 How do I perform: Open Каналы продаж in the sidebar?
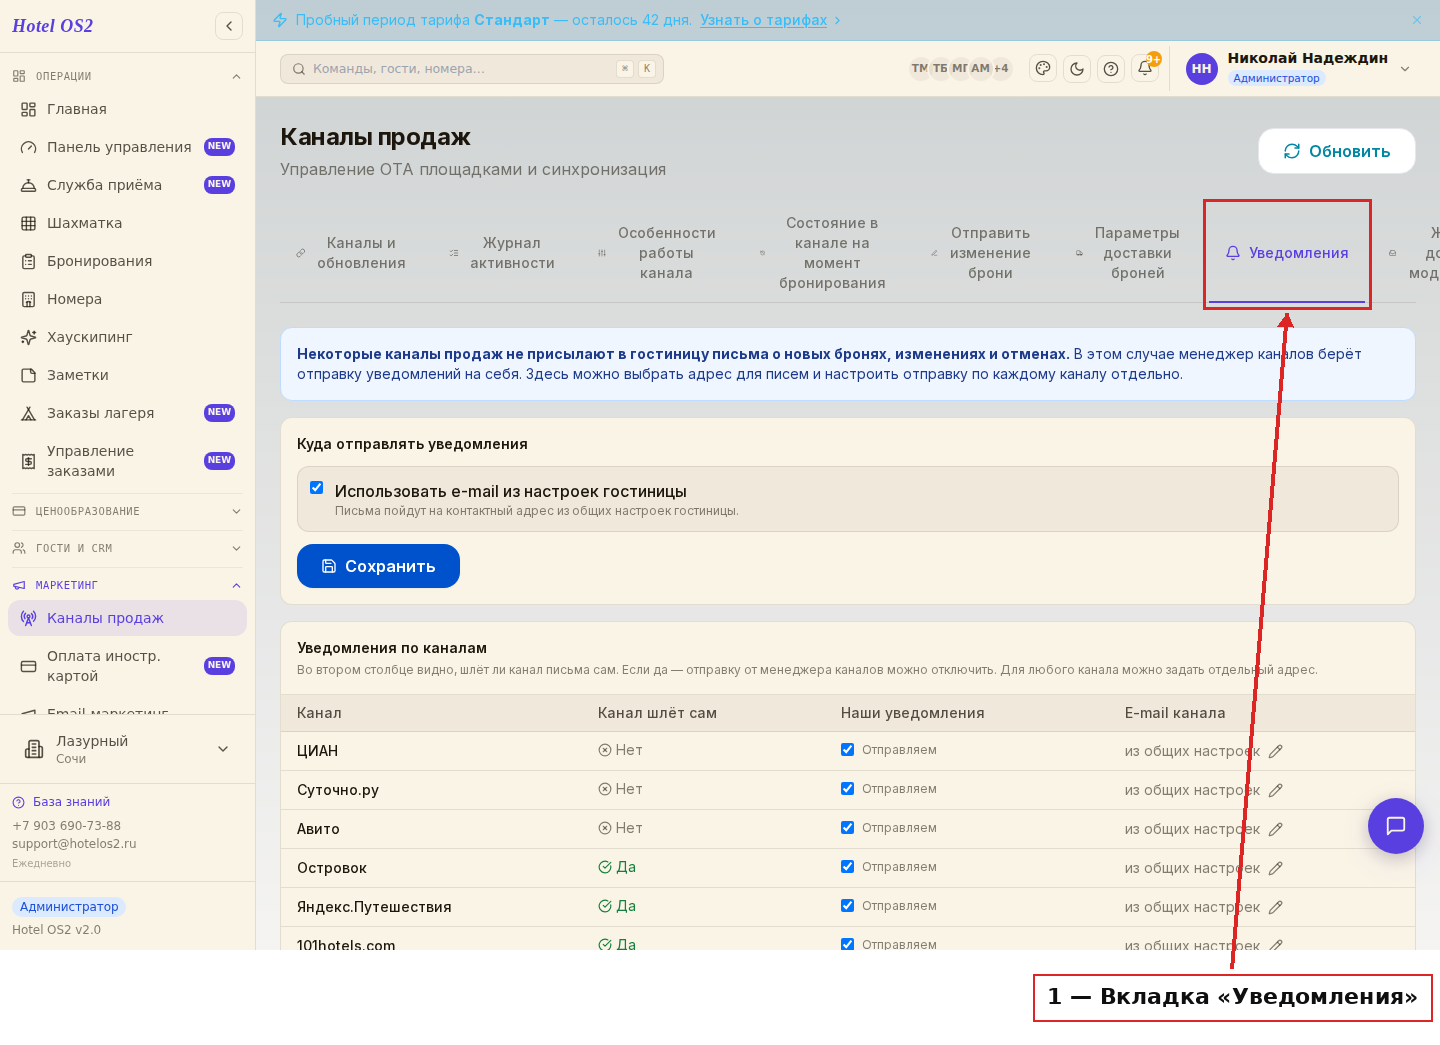point(127,618)
